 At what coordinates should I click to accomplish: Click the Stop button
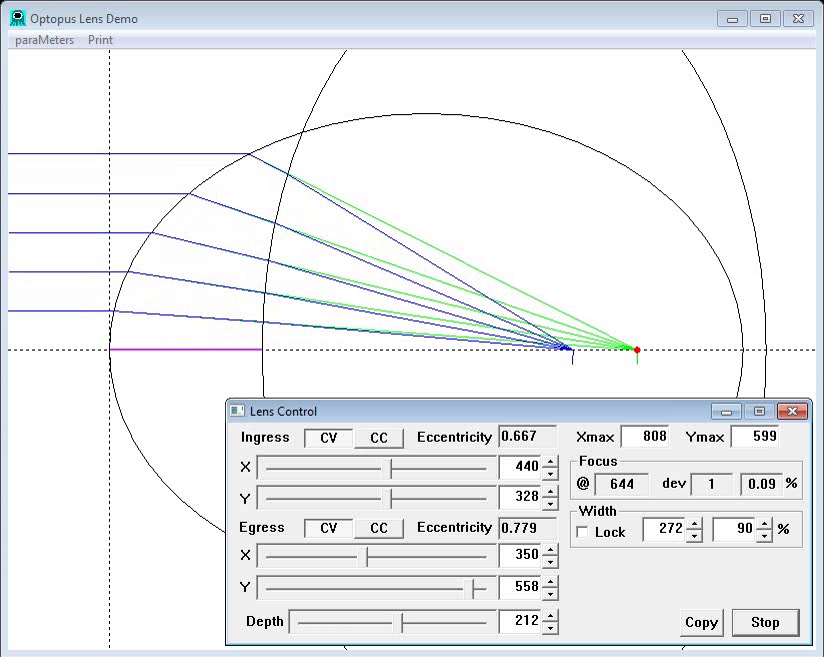(x=765, y=623)
